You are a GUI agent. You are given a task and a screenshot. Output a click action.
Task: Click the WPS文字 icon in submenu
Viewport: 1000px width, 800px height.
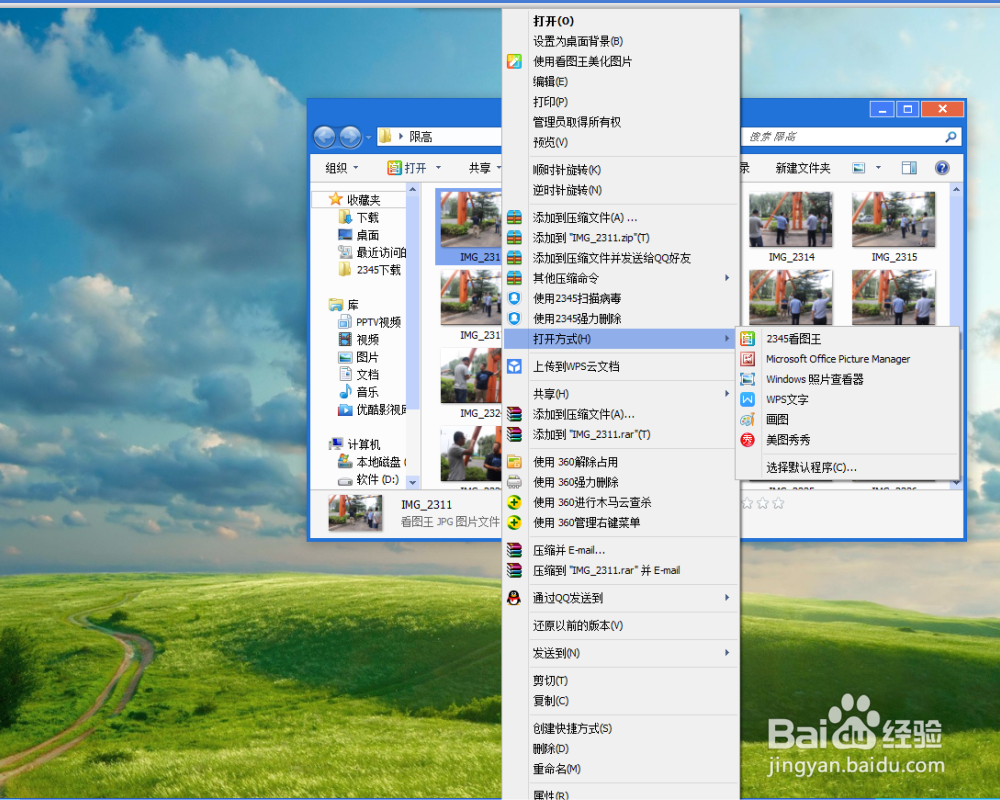(x=747, y=399)
